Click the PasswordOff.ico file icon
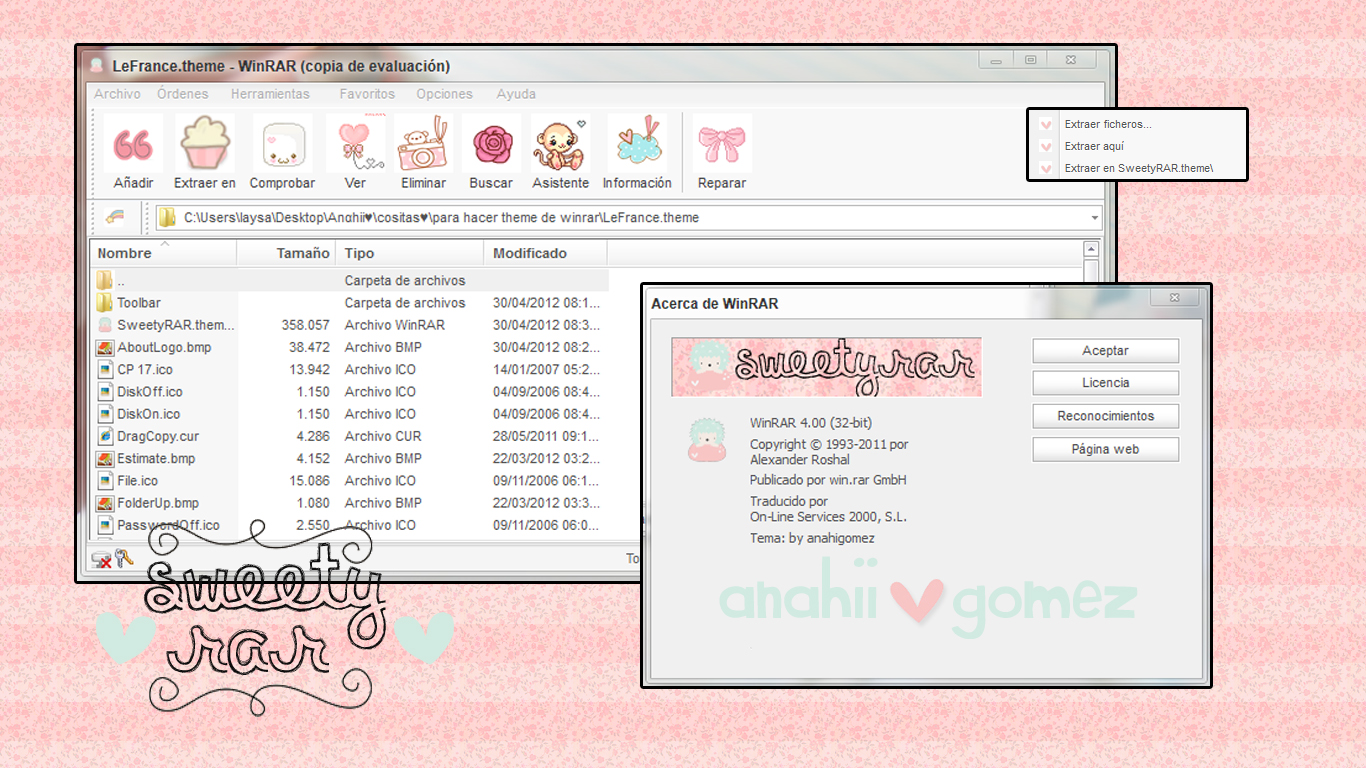Image resolution: width=1366 pixels, height=768 pixels. point(104,525)
